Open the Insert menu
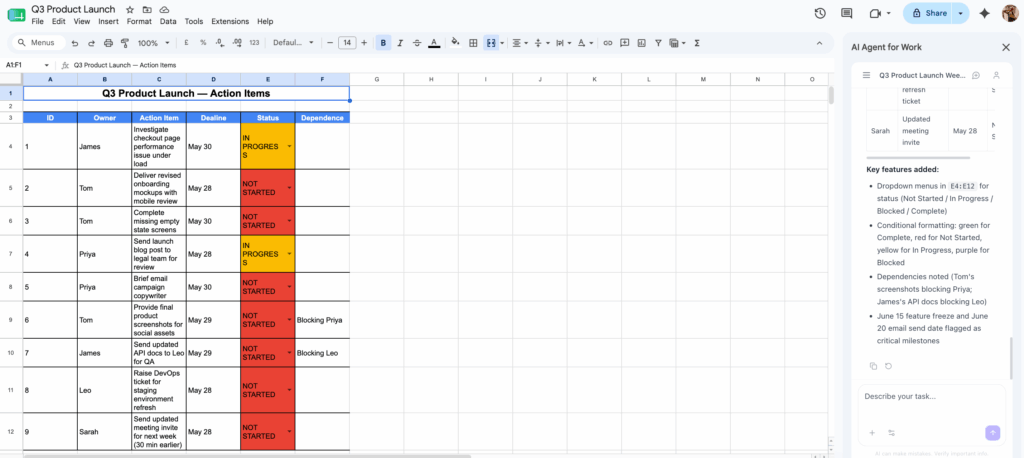1024x458 pixels. 108,22
